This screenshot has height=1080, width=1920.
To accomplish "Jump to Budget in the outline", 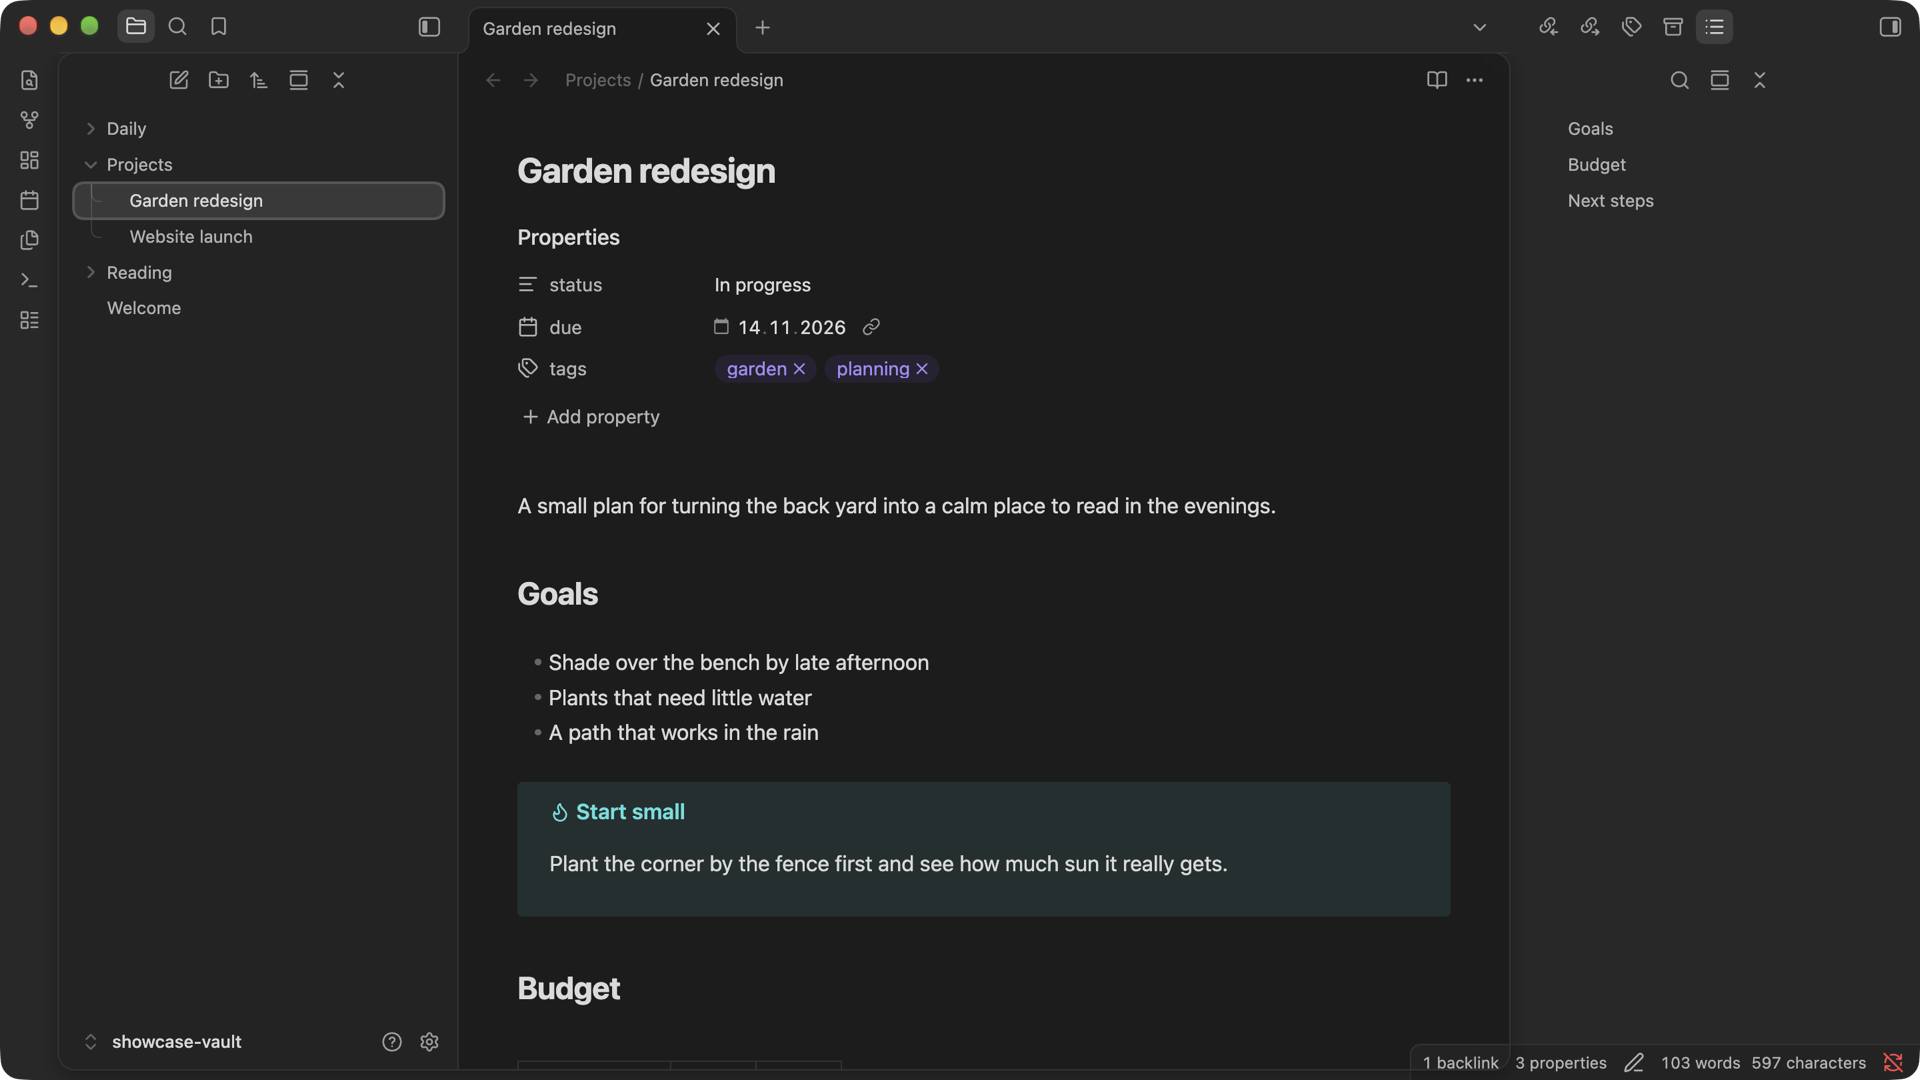I will [x=1597, y=165].
